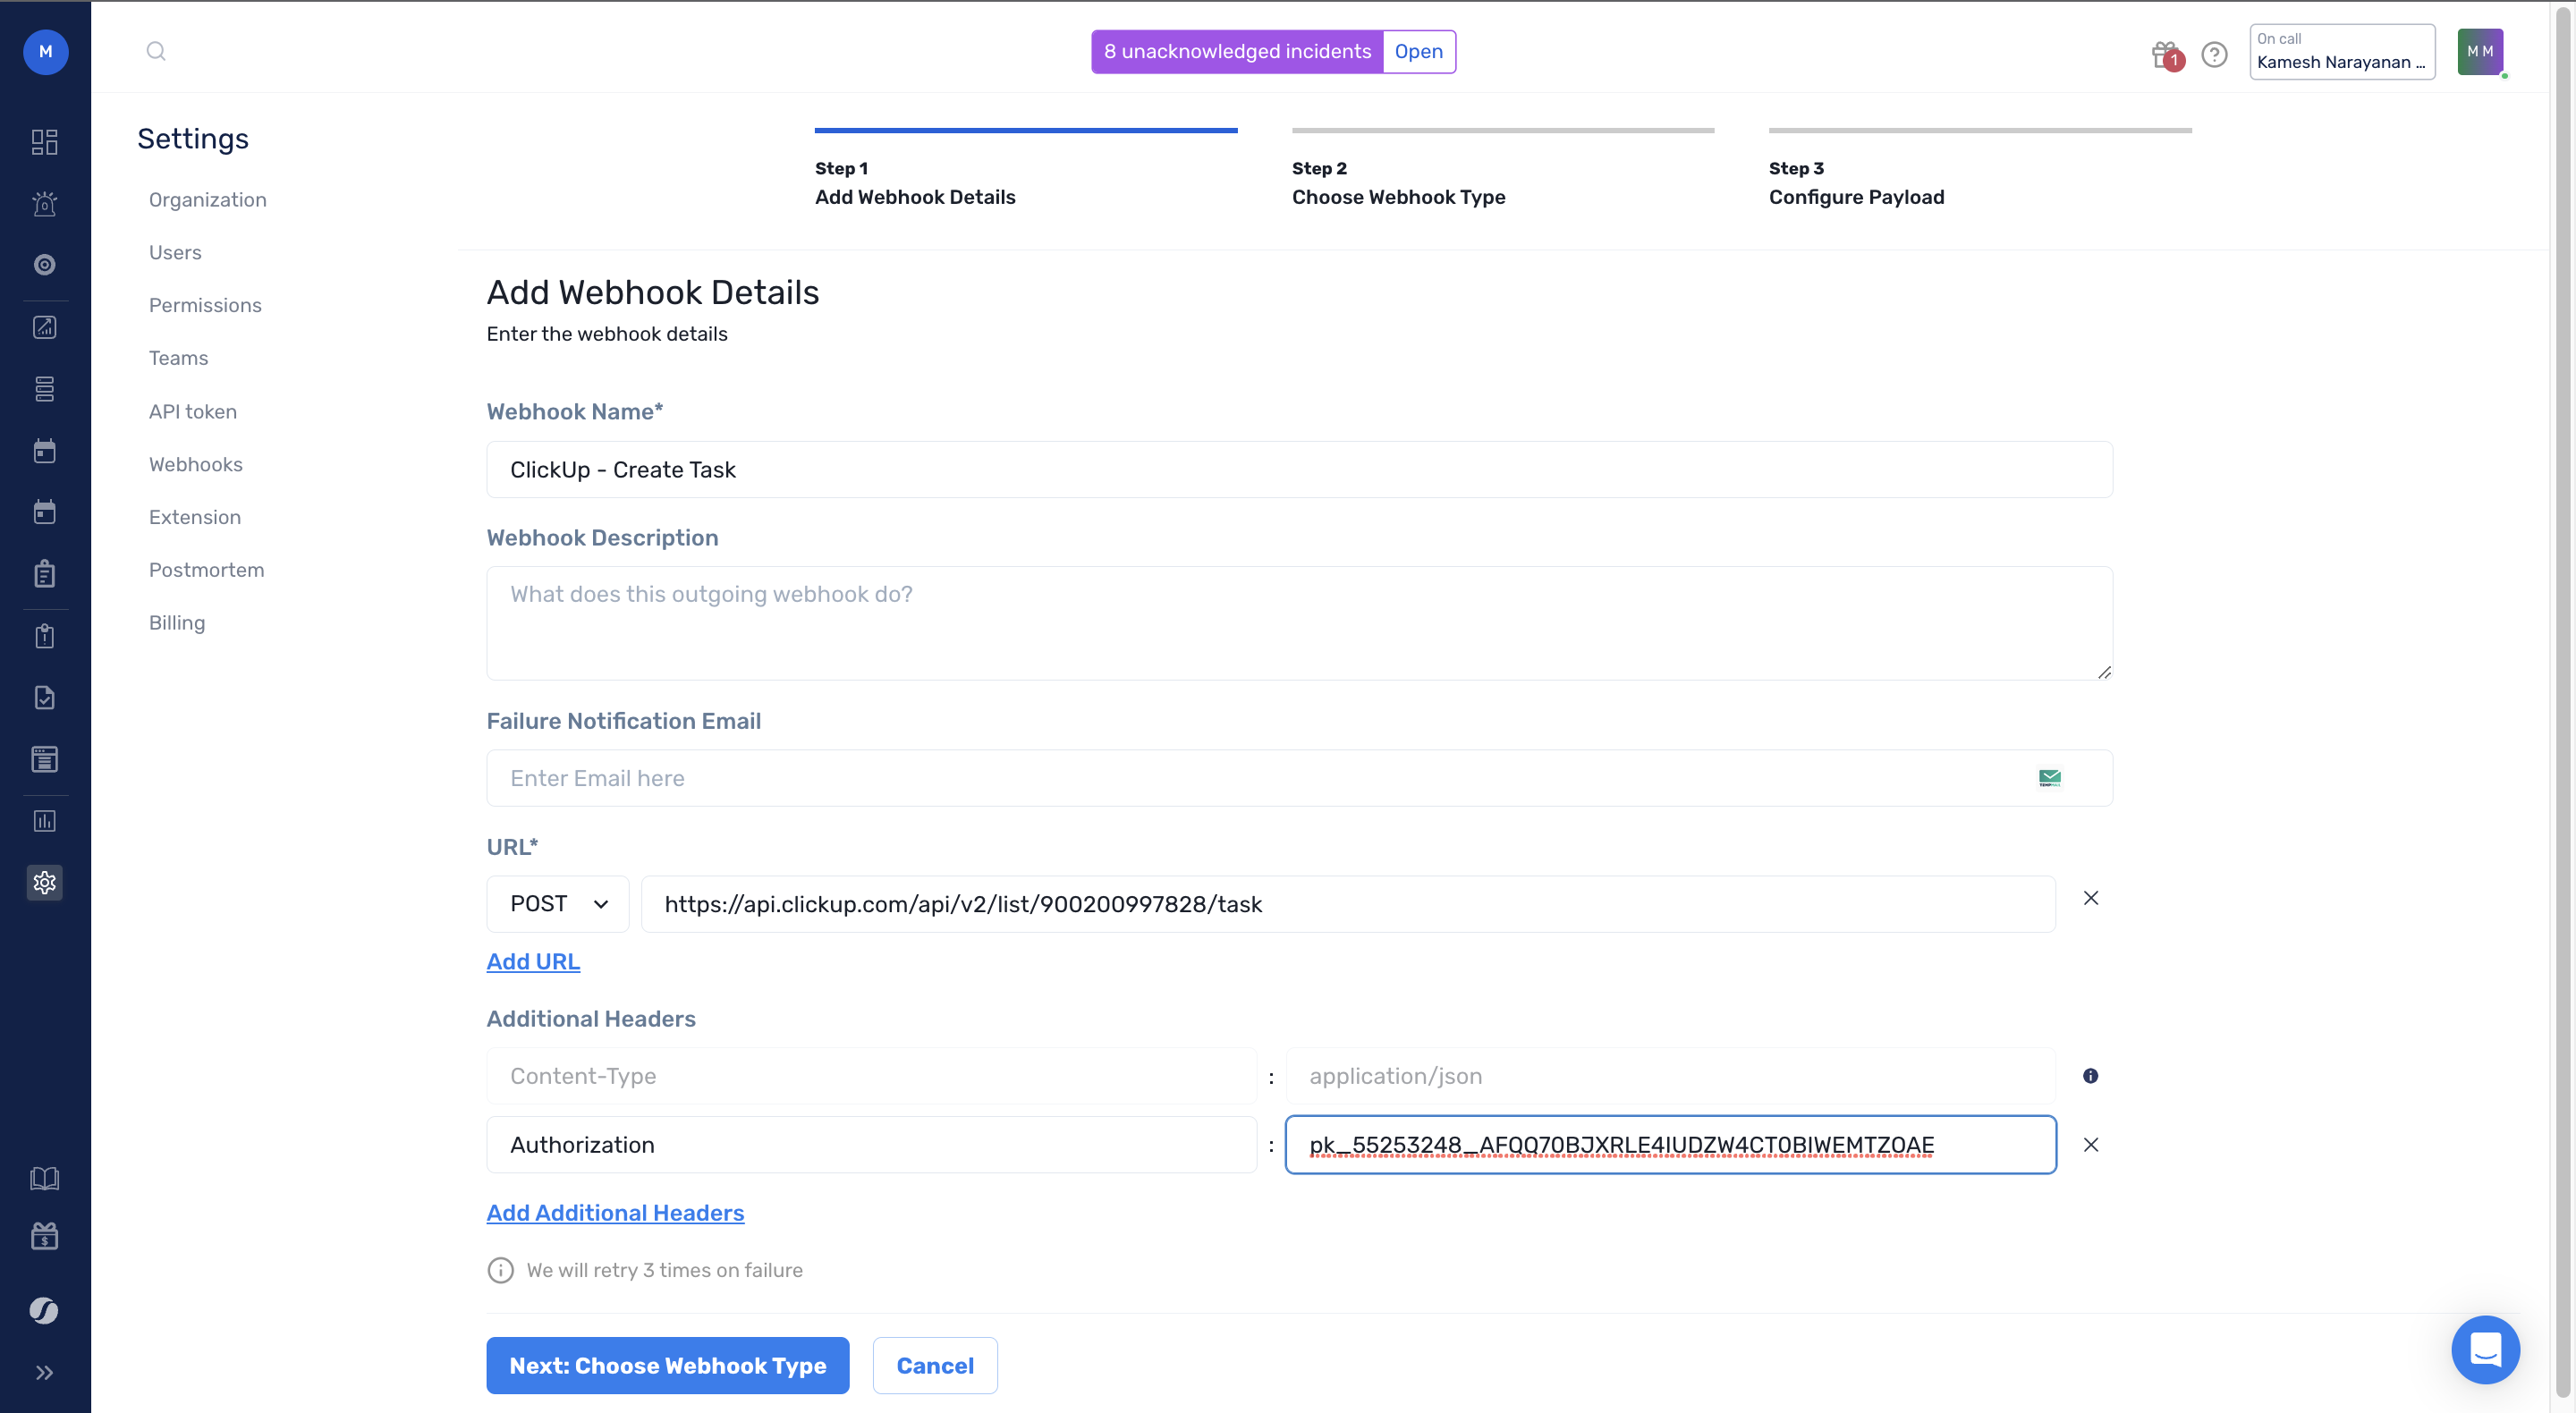Open the gift notifications icon

(x=2165, y=54)
